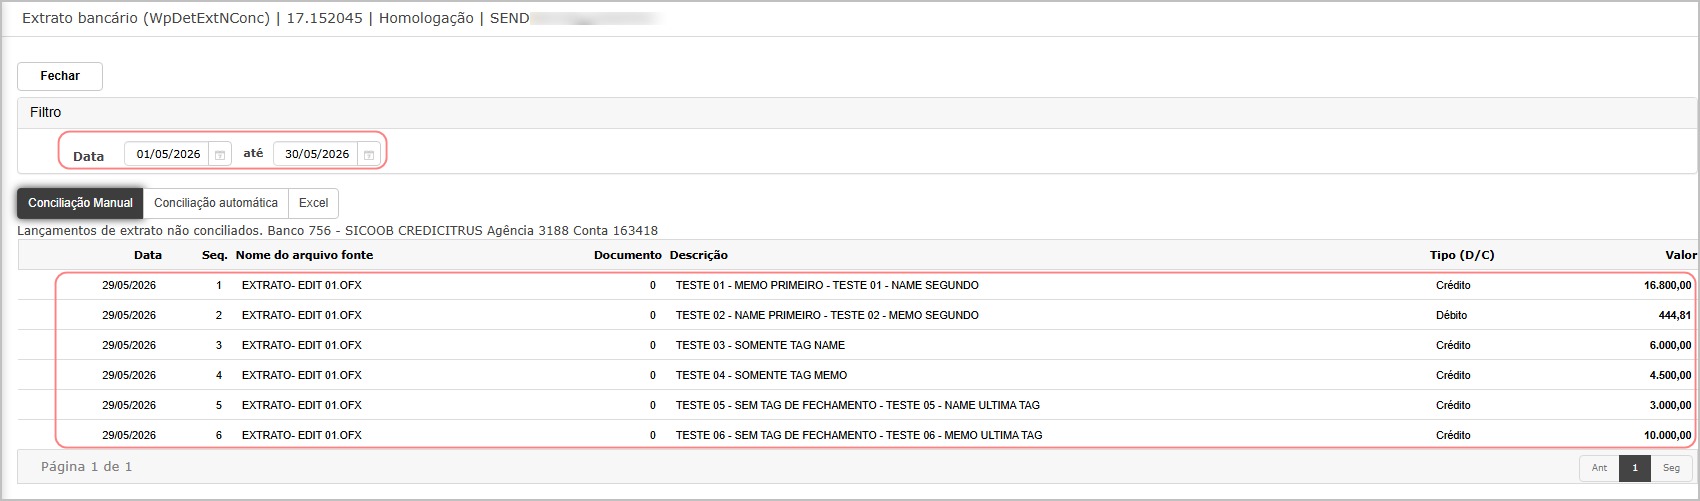Select row TESTE 01 - MEMO PRIMEIRO description
The image size is (1700, 501).
click(x=827, y=285)
